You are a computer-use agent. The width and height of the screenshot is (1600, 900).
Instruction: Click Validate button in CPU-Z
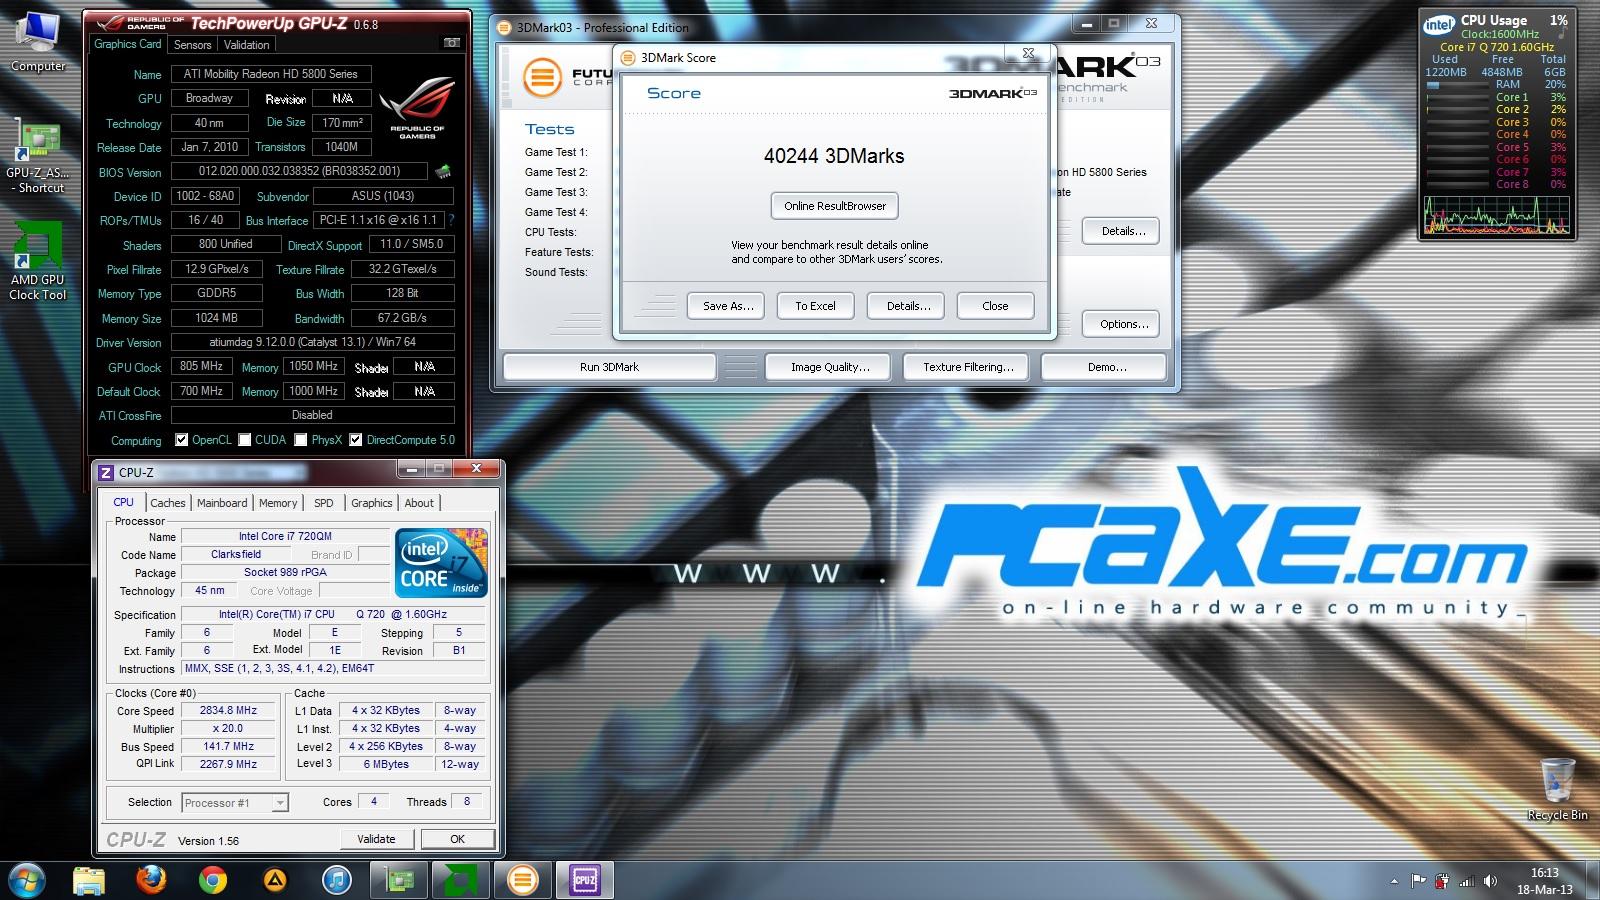point(376,839)
